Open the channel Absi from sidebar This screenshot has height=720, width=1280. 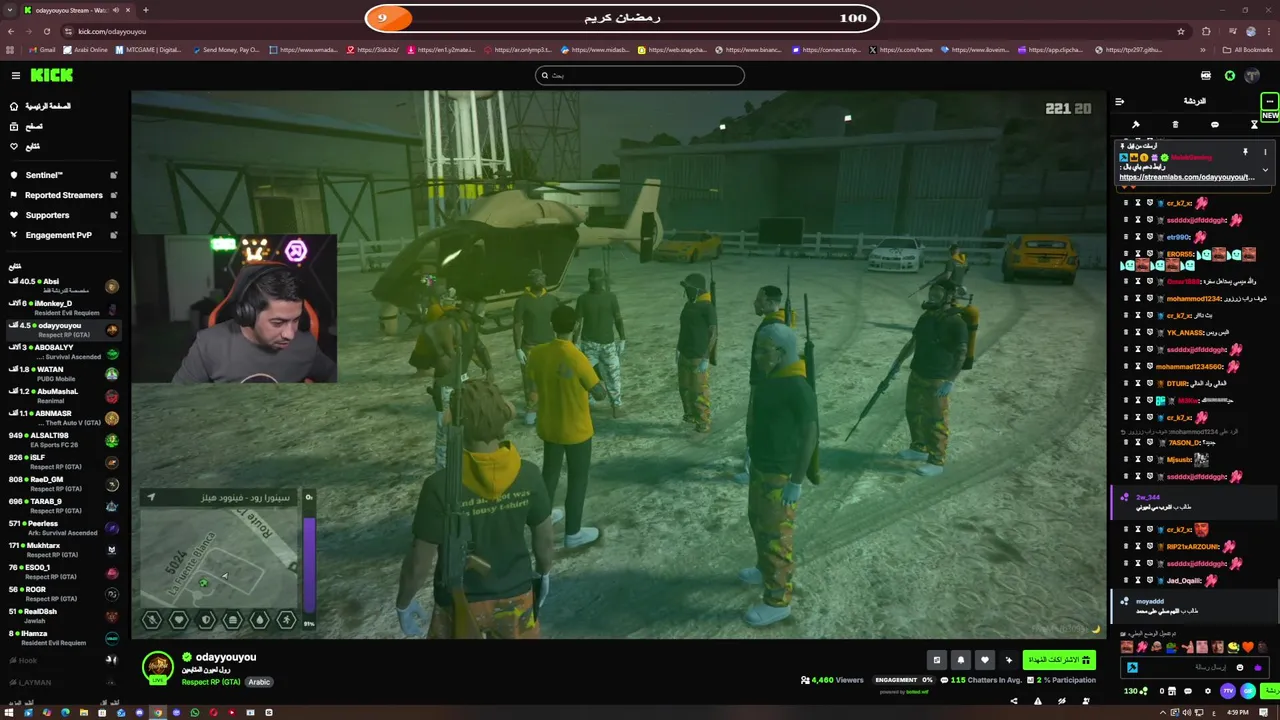(62, 286)
